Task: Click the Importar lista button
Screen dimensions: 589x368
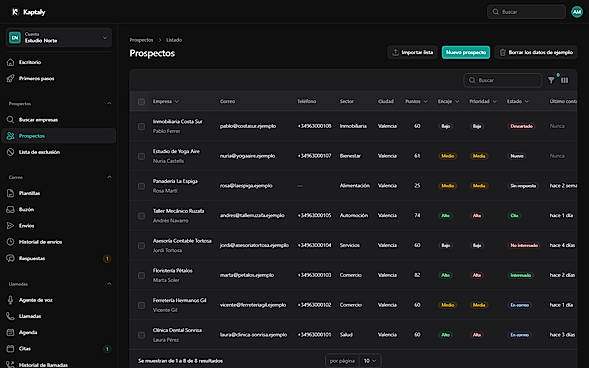Action: pos(413,53)
